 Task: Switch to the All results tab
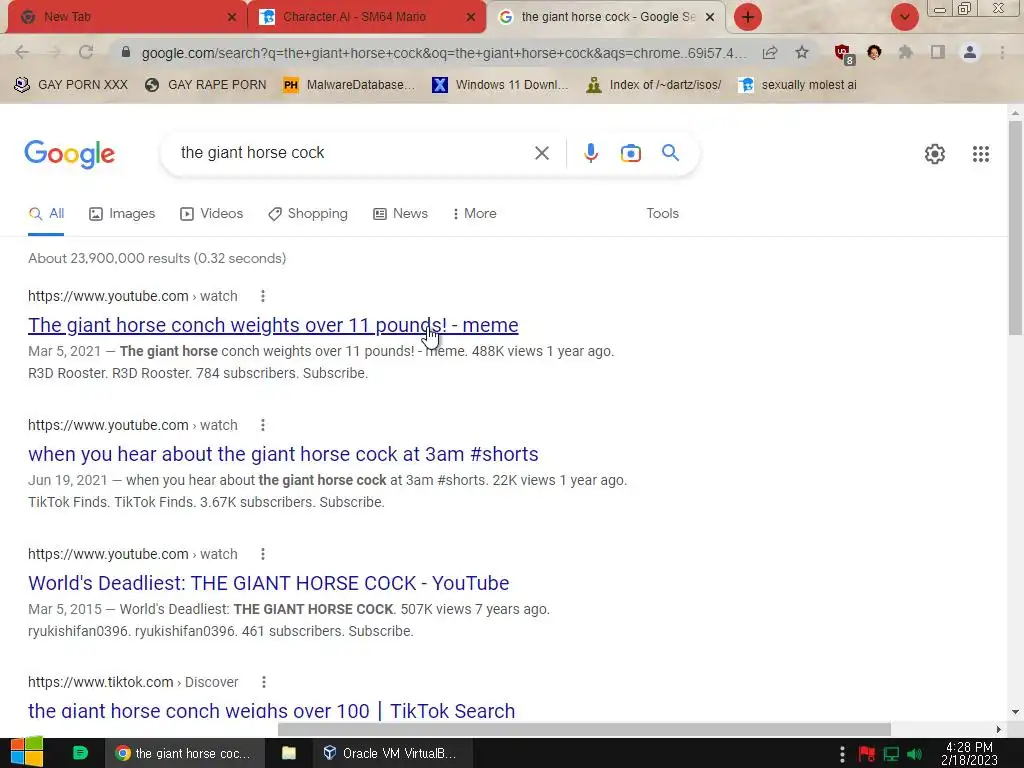(x=46, y=214)
